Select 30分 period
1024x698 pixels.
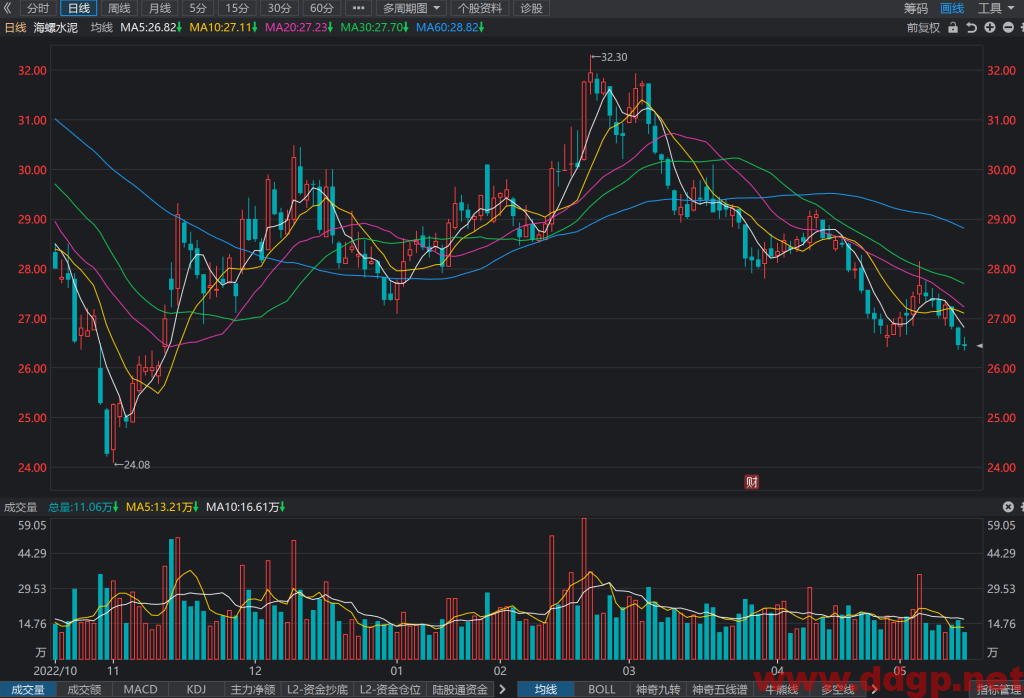coord(280,8)
